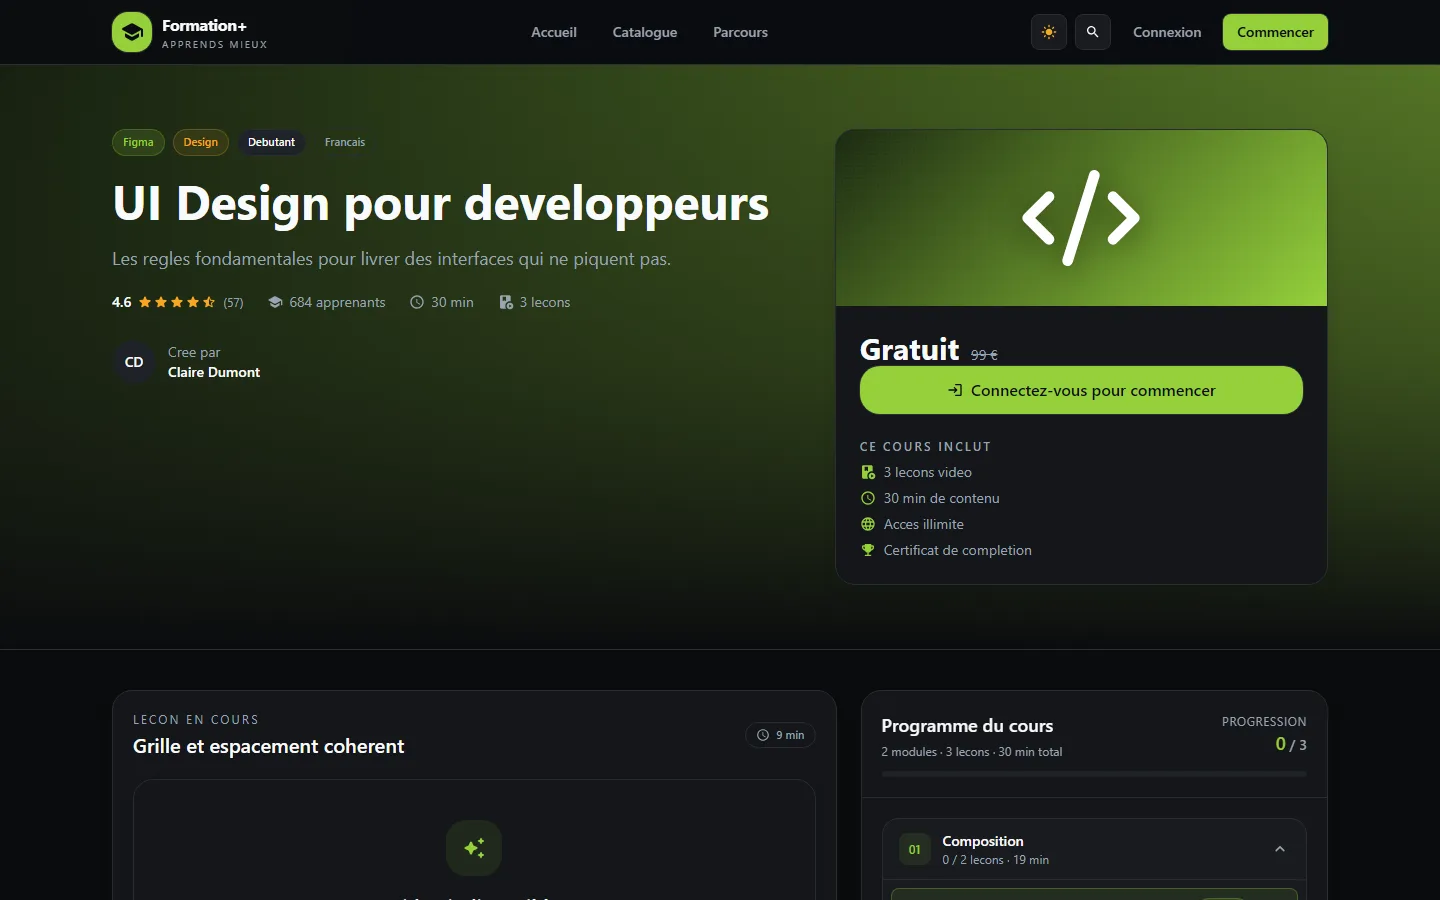
Task: Click the Connexion link
Action: coord(1167,32)
